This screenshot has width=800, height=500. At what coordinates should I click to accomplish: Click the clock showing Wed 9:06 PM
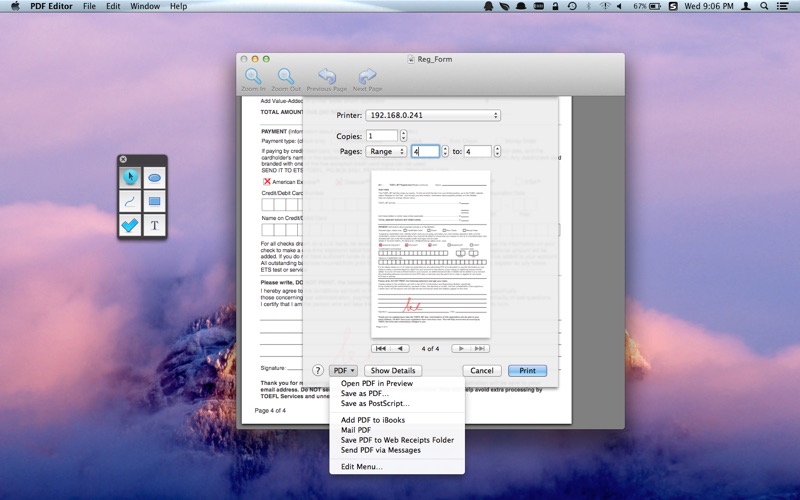709,6
